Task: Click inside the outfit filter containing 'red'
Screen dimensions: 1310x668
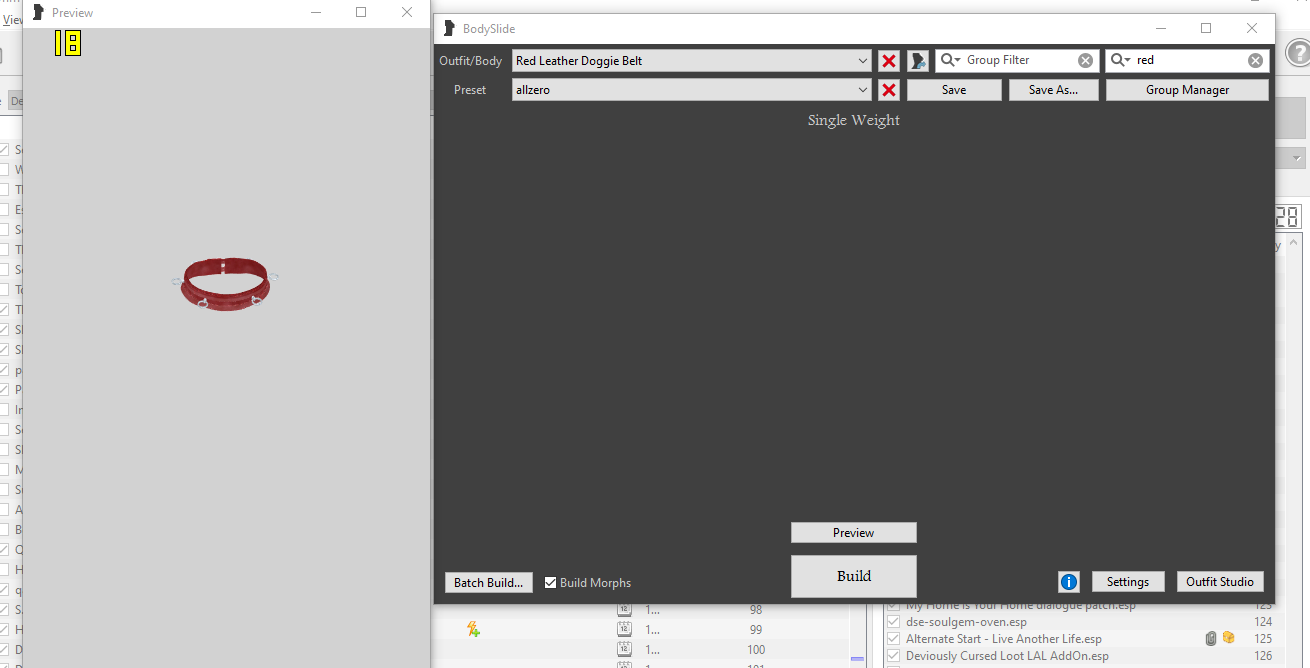Action: [x=1188, y=60]
